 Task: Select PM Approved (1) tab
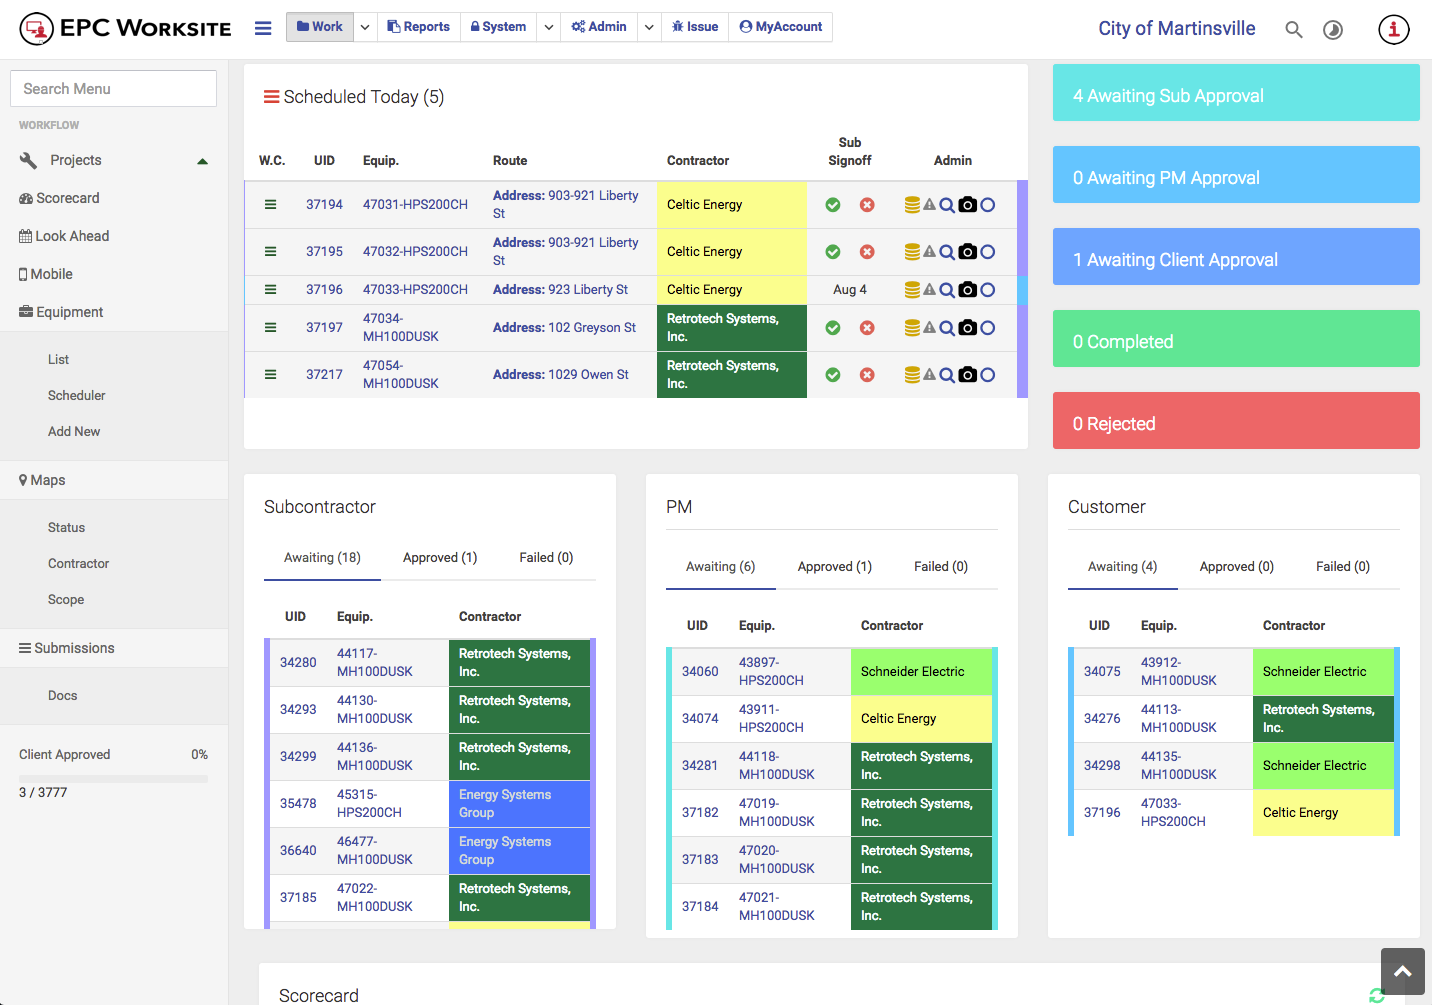(x=835, y=567)
